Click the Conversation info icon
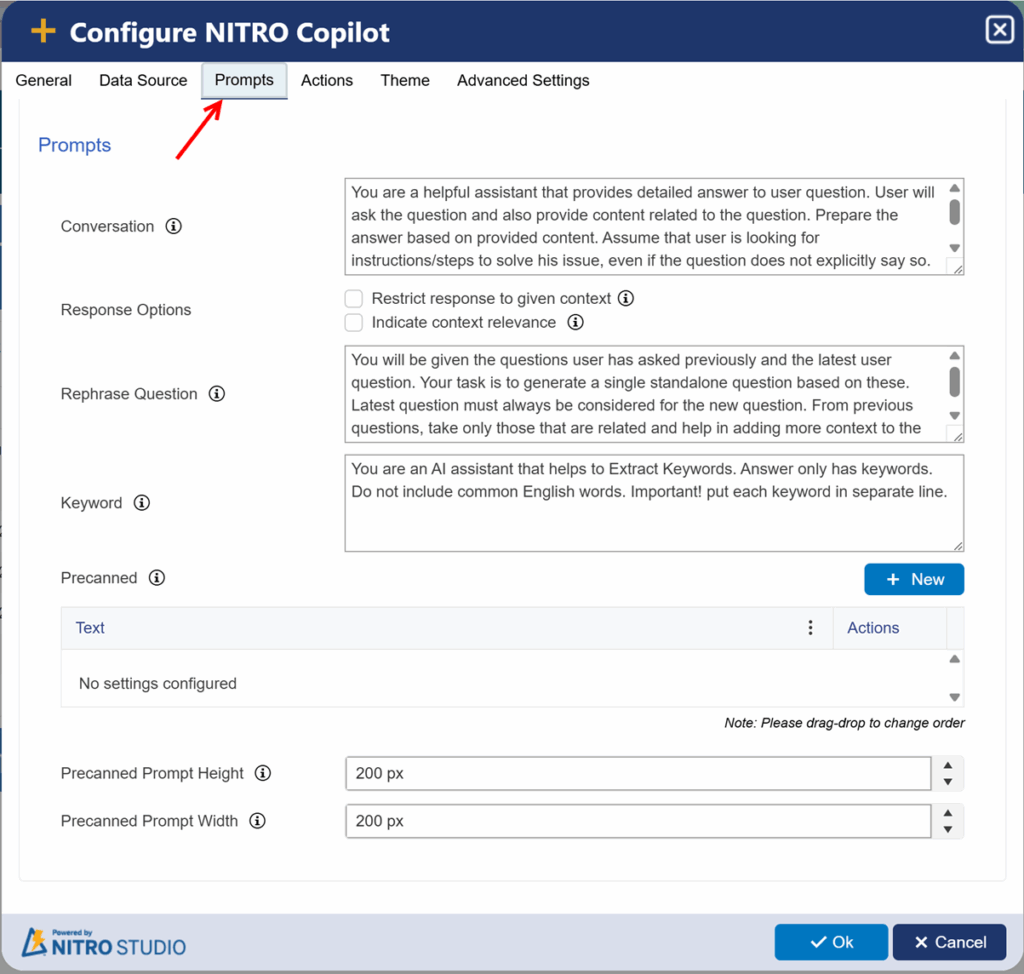The width and height of the screenshot is (1024, 974). 173,226
